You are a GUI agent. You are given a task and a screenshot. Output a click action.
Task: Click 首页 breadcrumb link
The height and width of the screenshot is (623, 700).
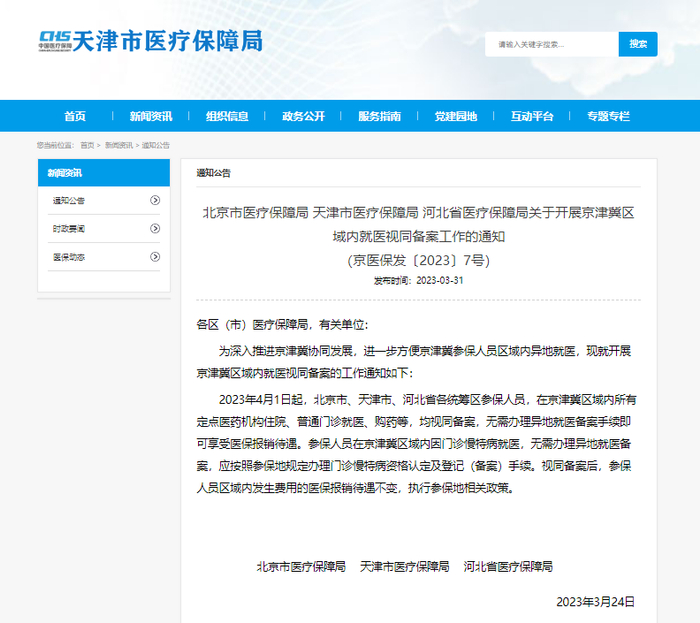coord(87,145)
